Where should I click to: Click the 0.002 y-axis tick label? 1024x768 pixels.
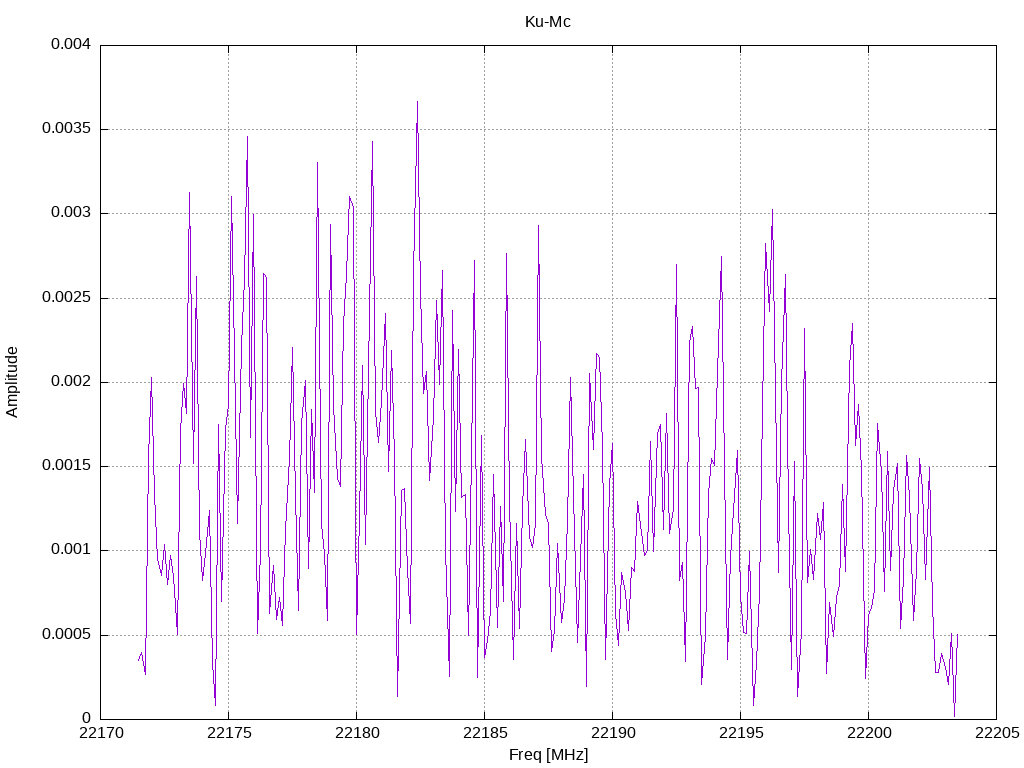tap(71, 381)
